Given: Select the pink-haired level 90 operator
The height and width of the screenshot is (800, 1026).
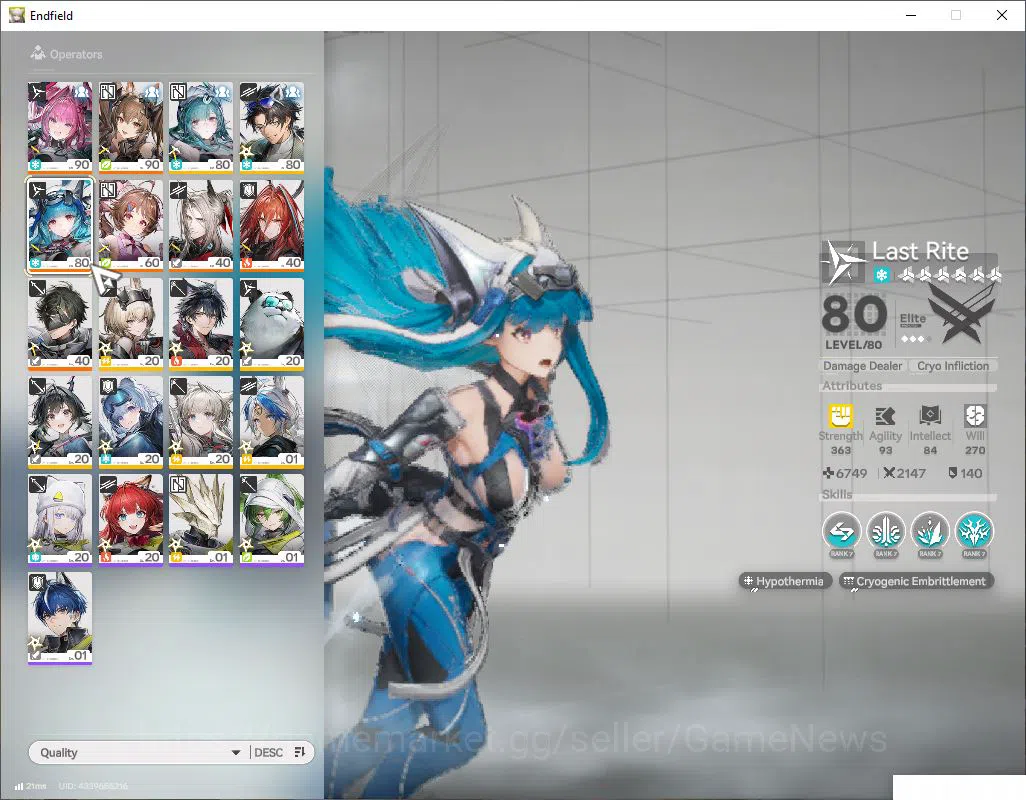Looking at the screenshot, I should 60,128.
